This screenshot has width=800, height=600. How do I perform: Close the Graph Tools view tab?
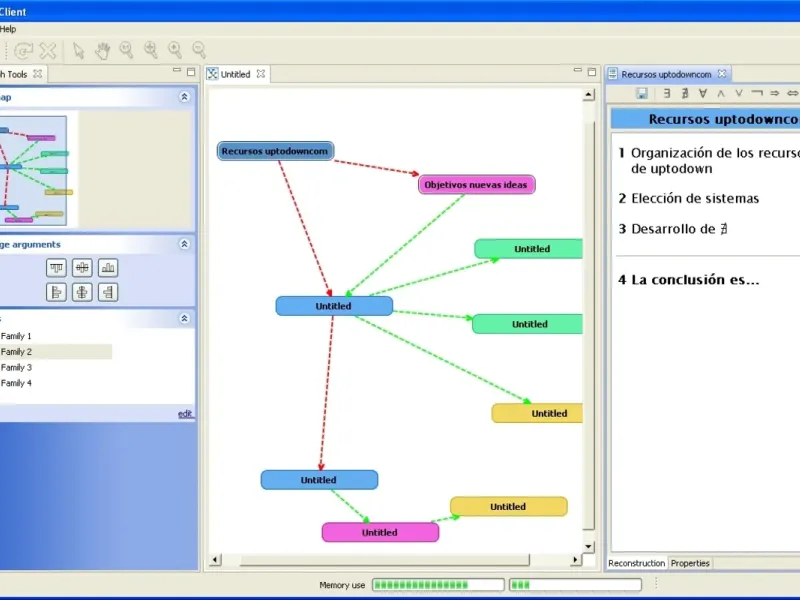point(37,74)
